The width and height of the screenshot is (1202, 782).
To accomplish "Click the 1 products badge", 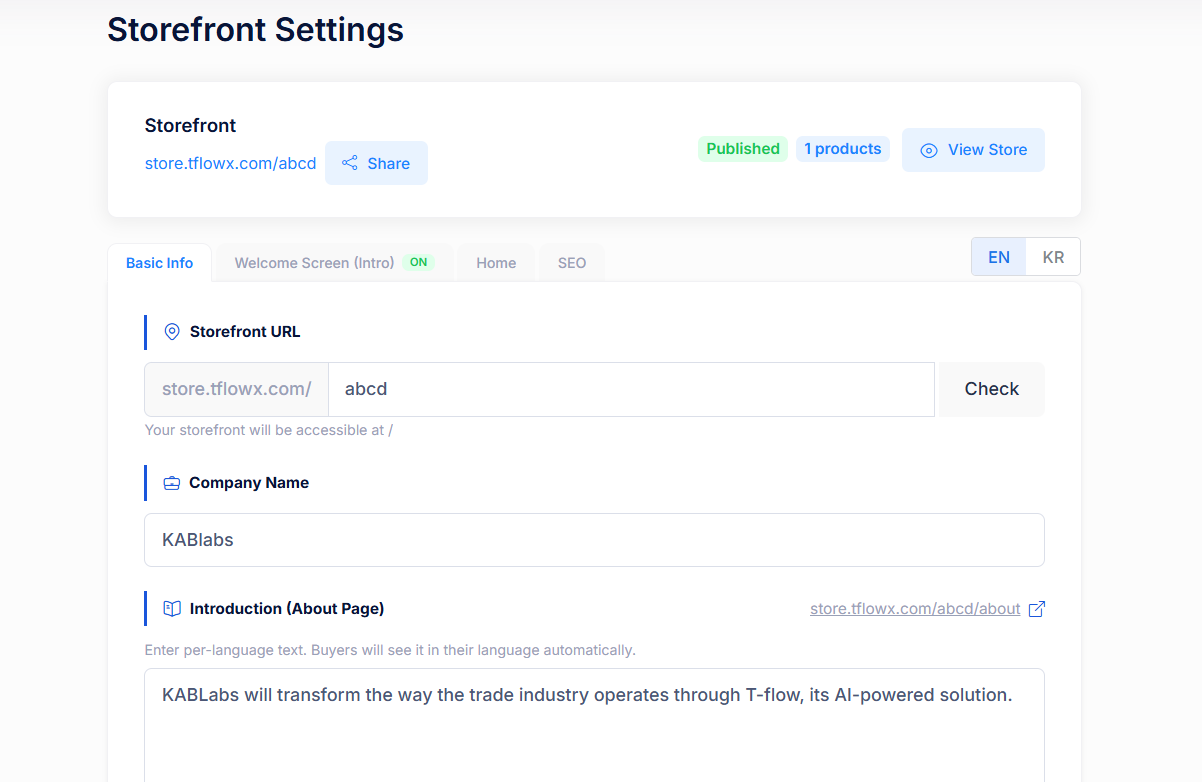I will point(843,149).
